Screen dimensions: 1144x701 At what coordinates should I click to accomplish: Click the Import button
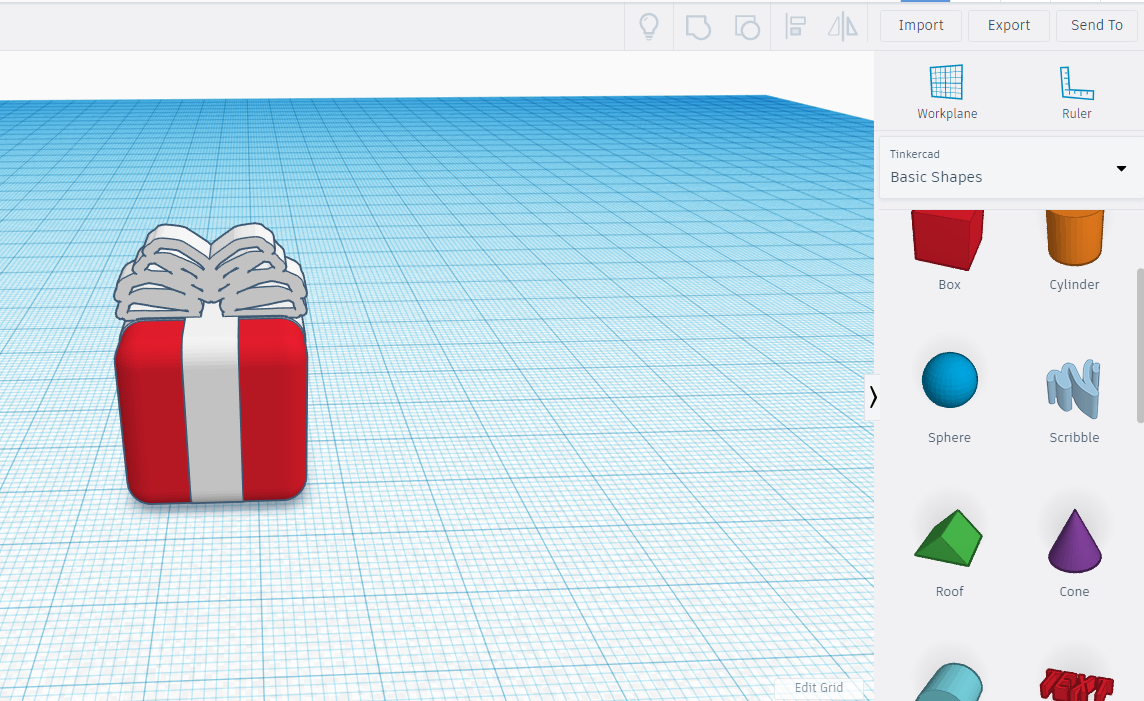921,26
